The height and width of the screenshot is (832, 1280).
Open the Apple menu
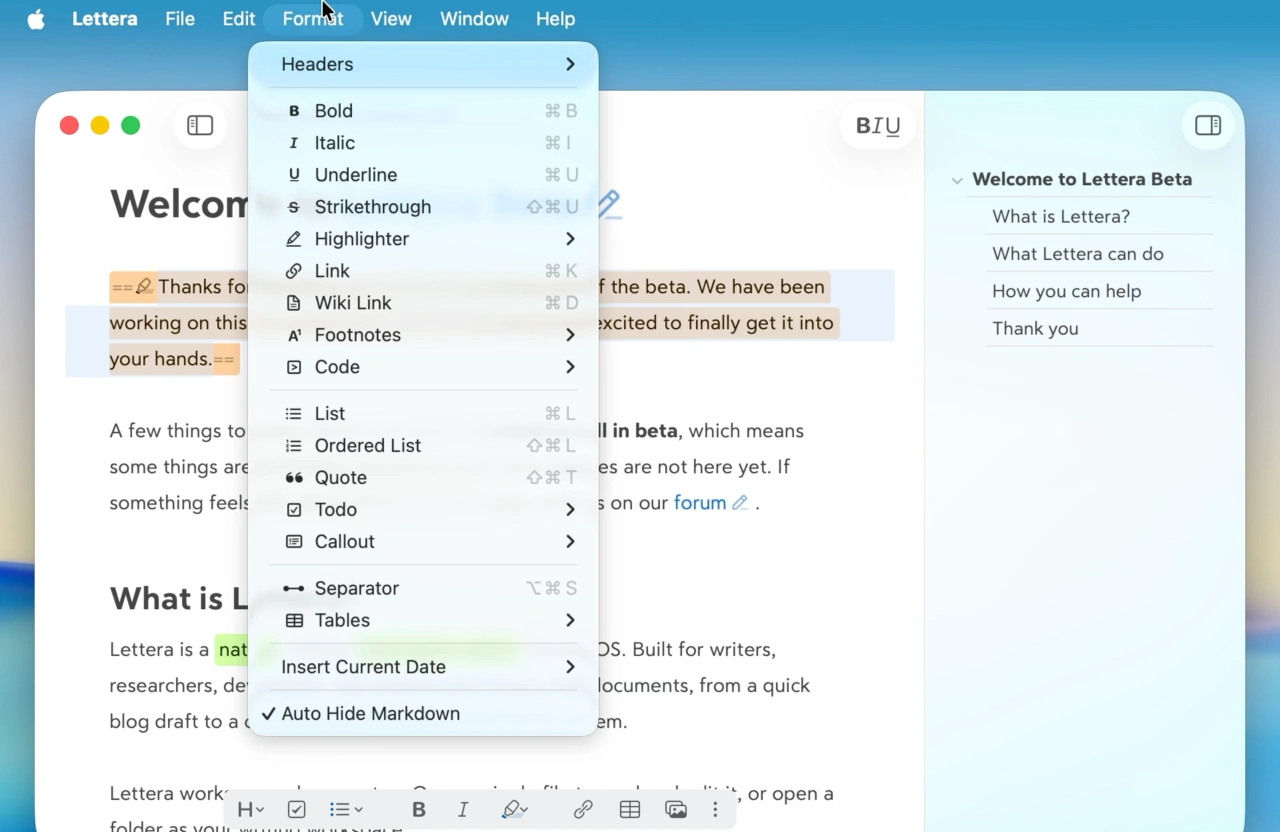(x=36, y=19)
